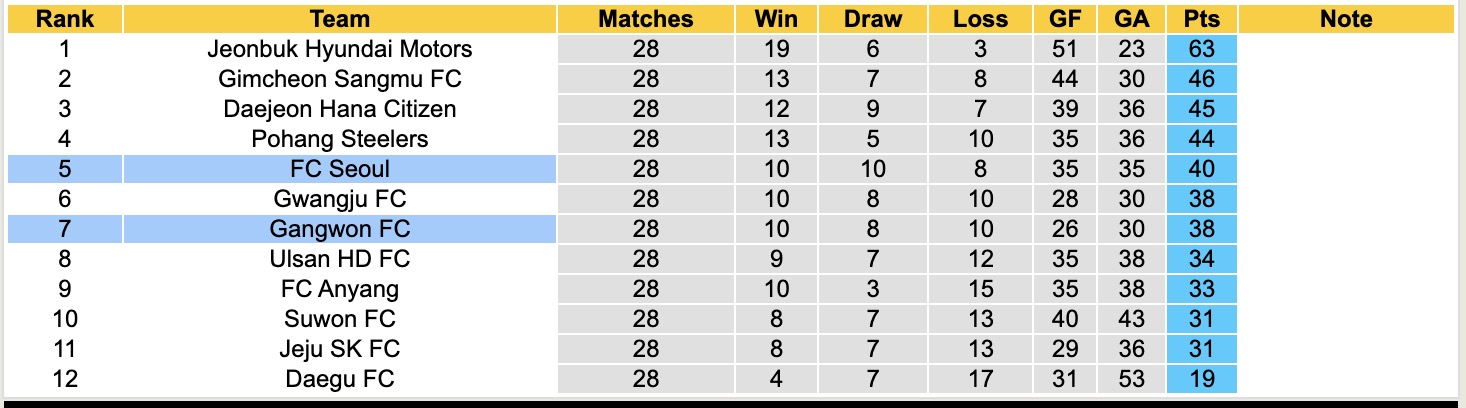1466x408 pixels.
Task: Click the Team column header
Action: (340, 18)
